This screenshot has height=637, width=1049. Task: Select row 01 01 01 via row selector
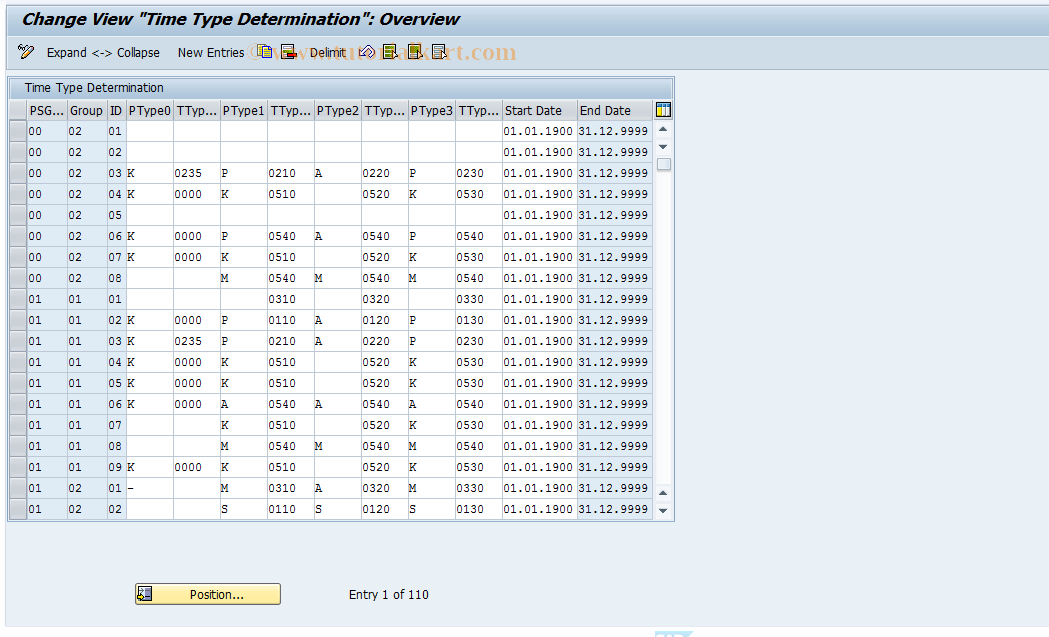click(x=18, y=299)
